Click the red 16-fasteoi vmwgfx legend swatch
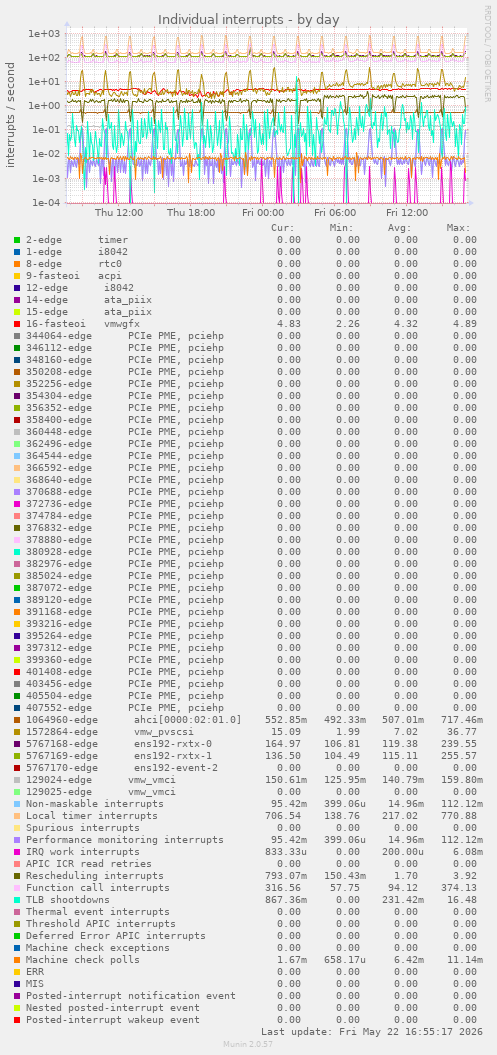 tap(17, 324)
